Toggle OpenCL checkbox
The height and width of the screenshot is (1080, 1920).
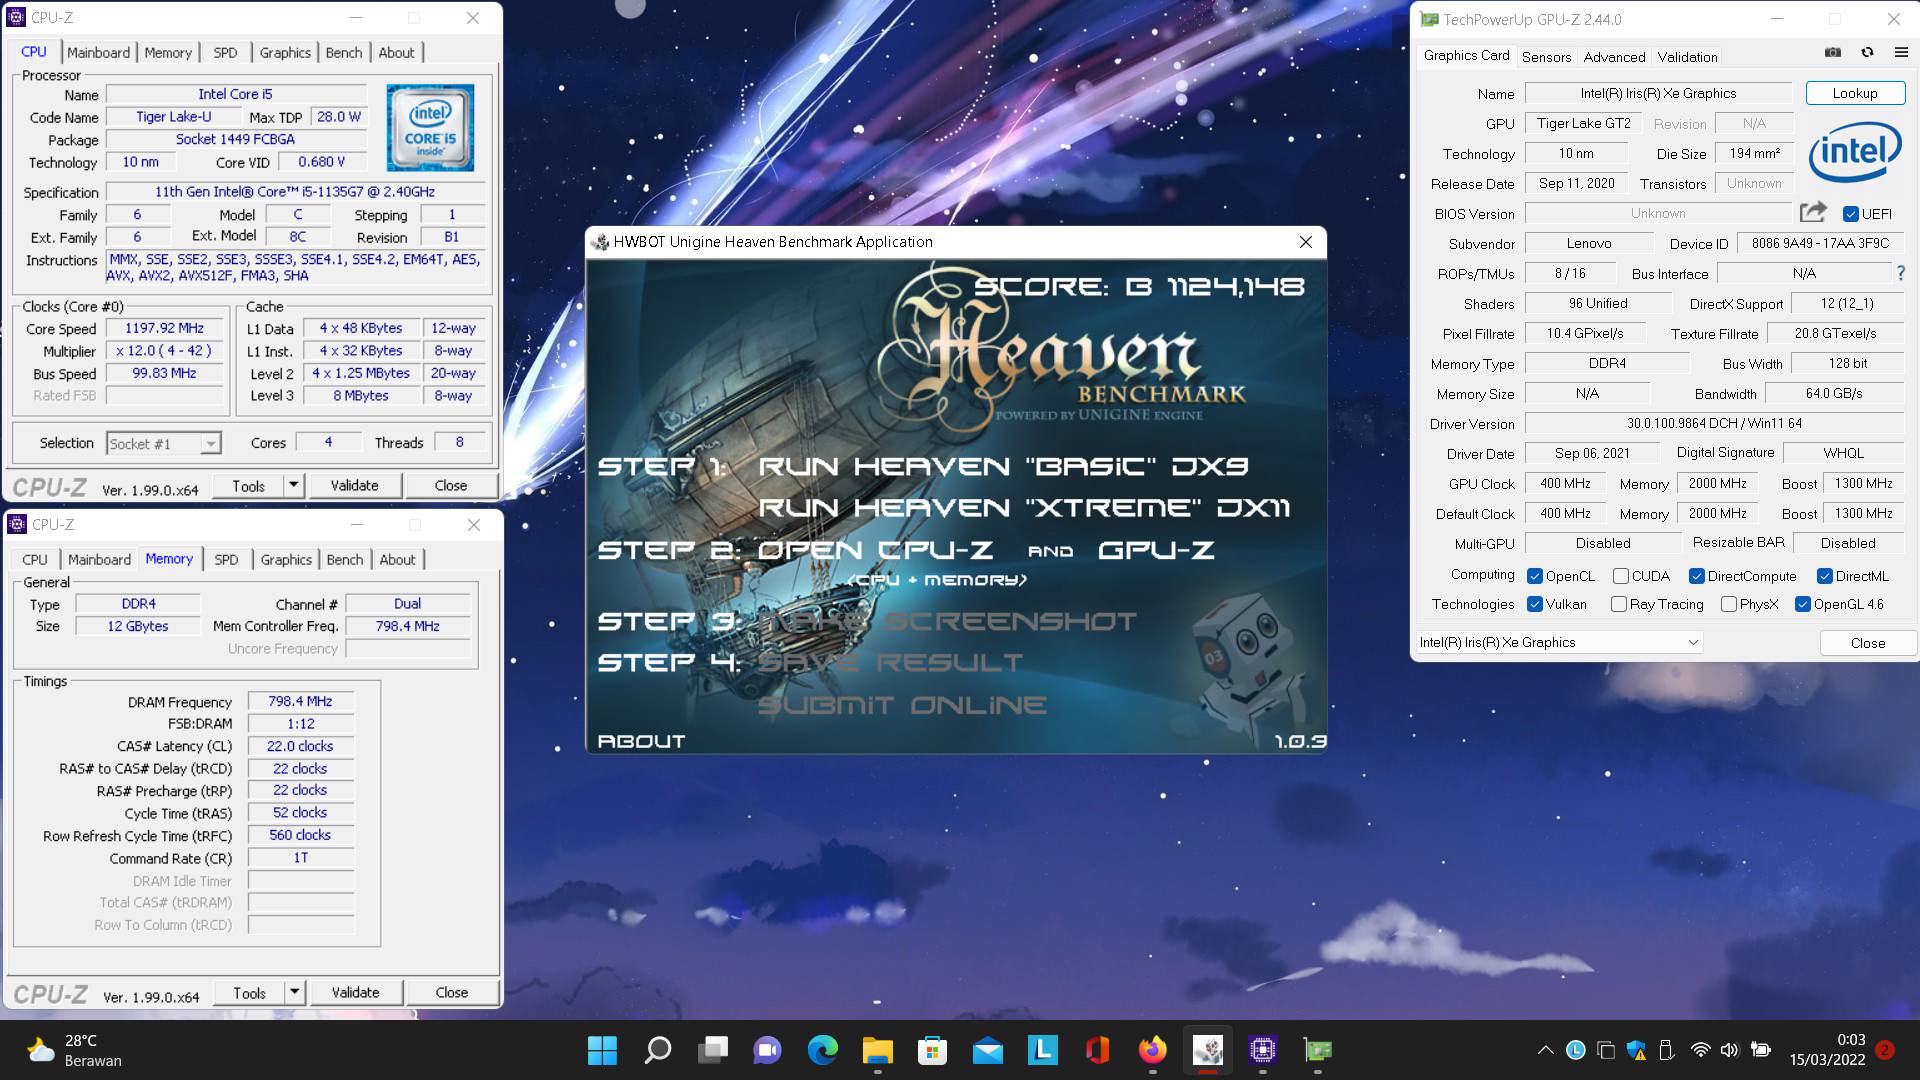pyautogui.click(x=1535, y=576)
